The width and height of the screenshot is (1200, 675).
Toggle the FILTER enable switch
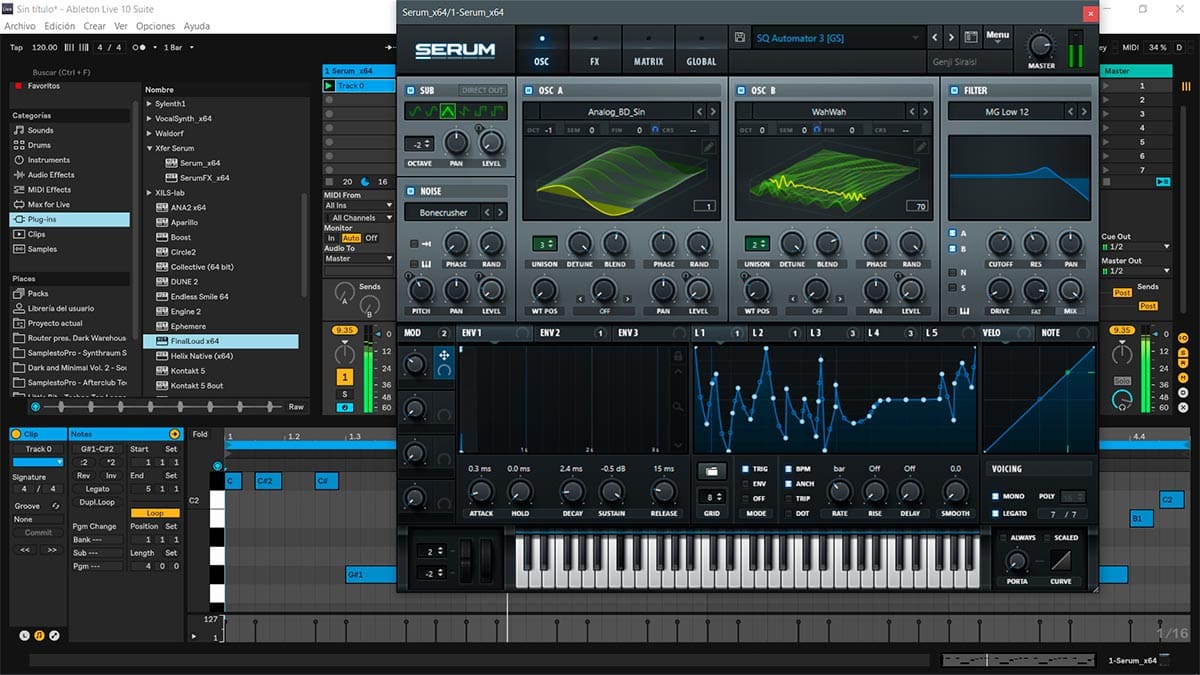click(953, 91)
